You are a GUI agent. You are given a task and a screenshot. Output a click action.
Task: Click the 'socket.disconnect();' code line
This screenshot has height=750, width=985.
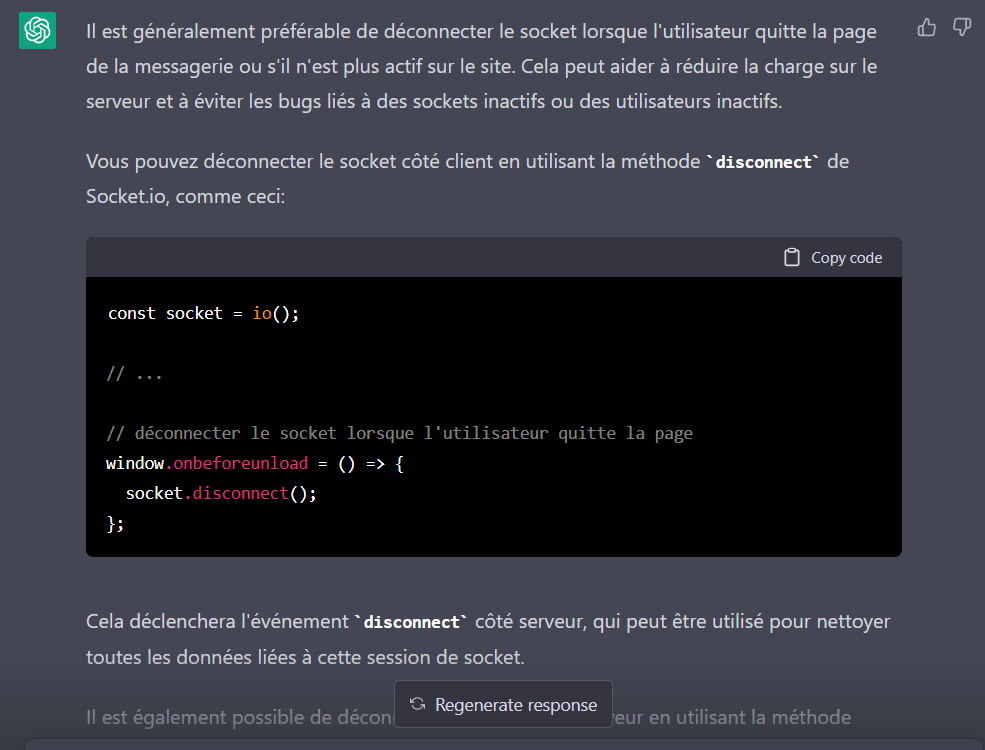tap(221, 494)
